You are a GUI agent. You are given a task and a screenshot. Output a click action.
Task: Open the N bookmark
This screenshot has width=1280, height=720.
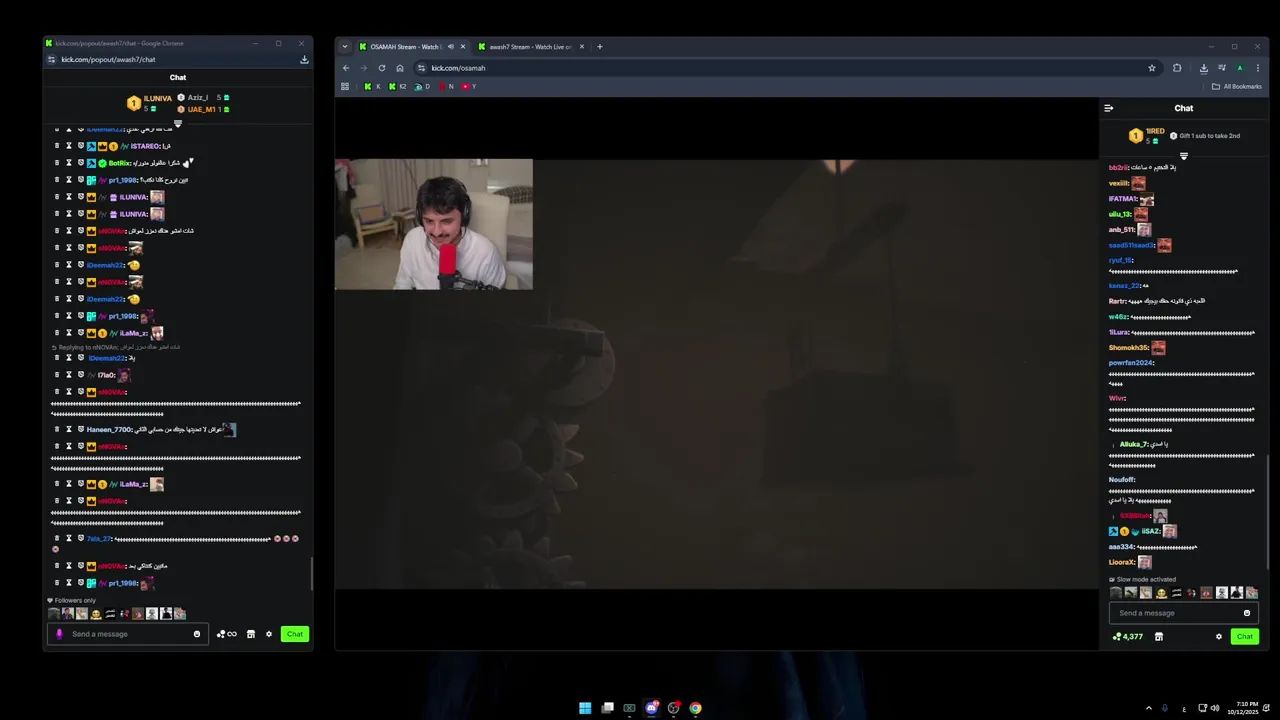[x=446, y=87]
